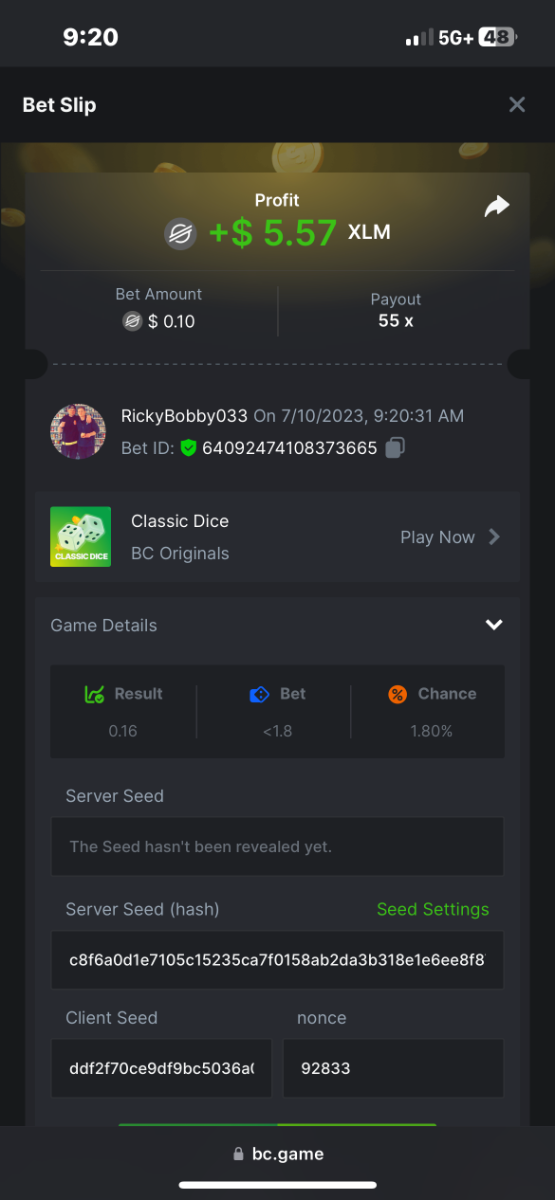
Task: Click the green verified shield icon
Action: point(188,448)
